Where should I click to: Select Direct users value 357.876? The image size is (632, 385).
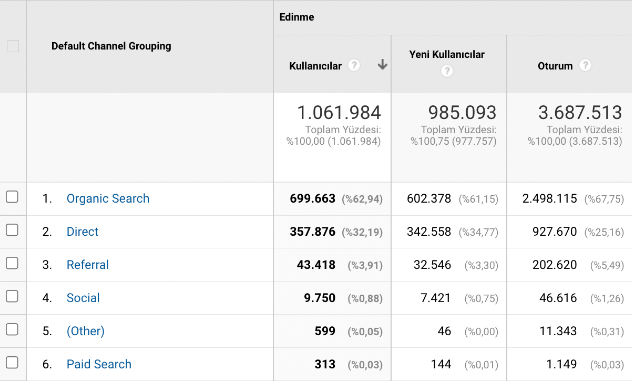pyautogui.click(x=312, y=231)
